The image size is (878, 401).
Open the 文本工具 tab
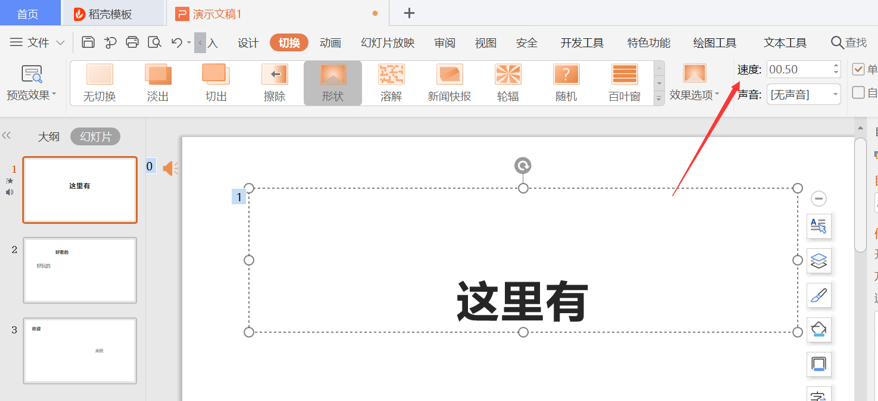coord(785,43)
